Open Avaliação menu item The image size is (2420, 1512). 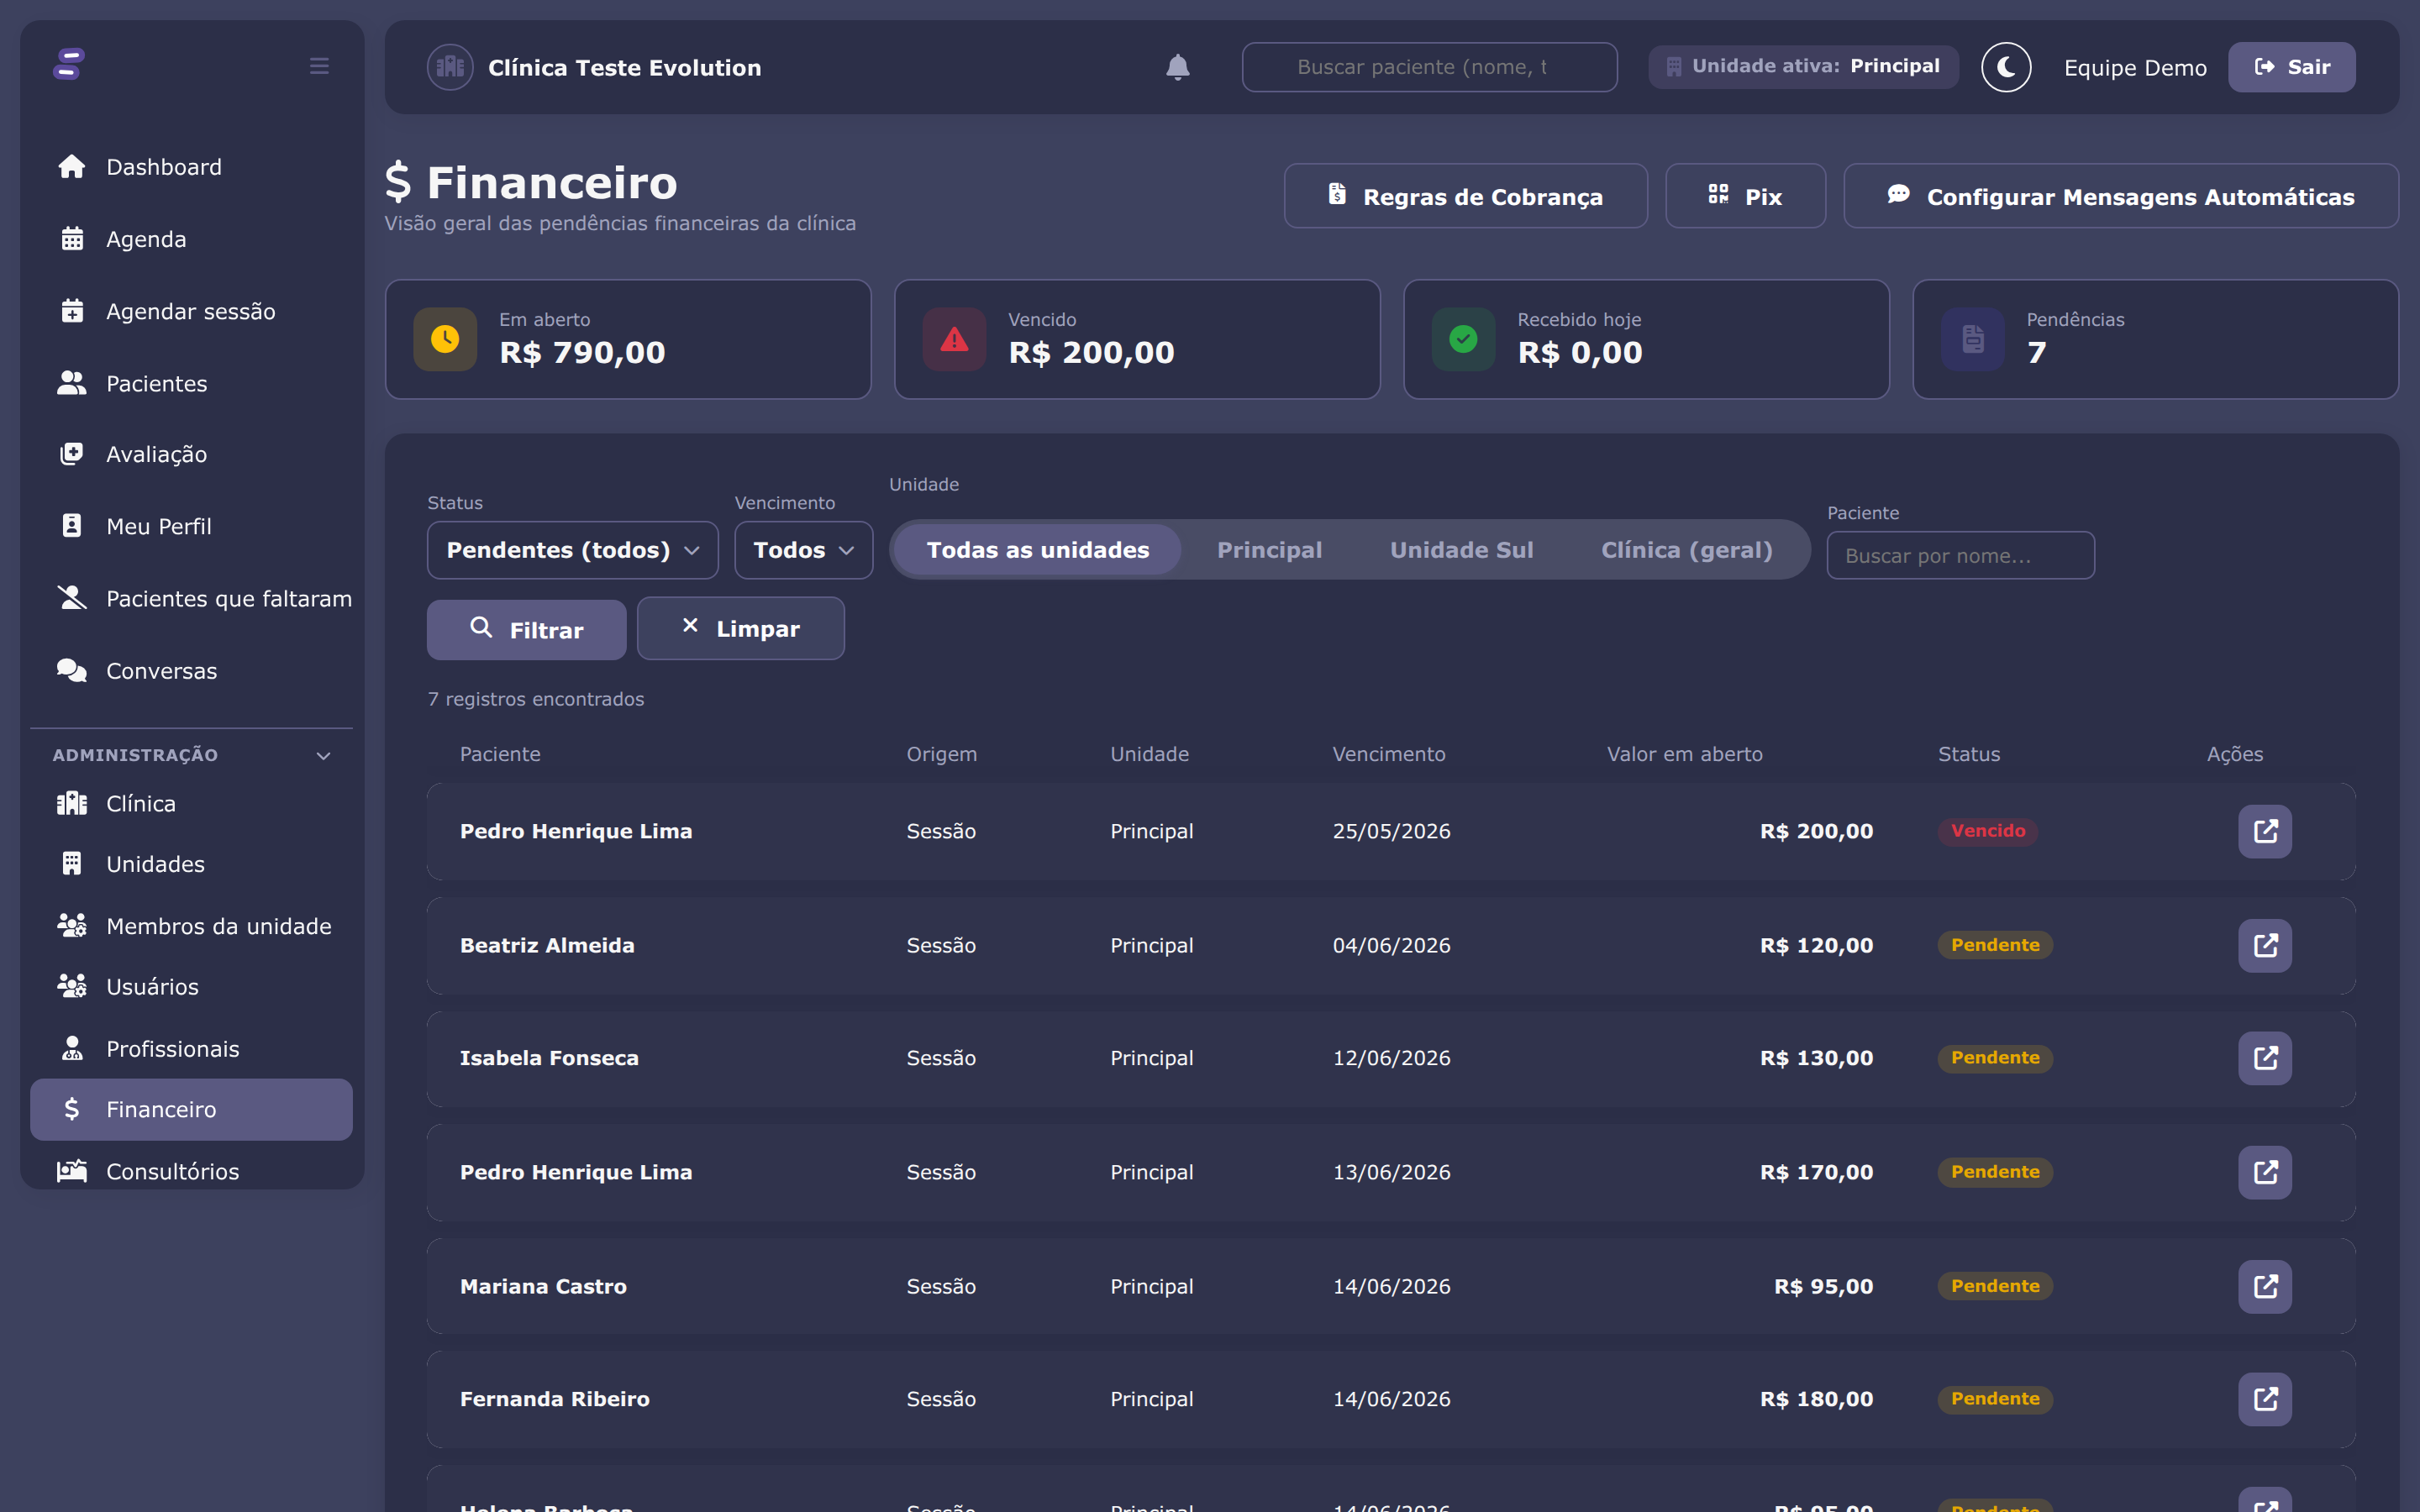(191, 454)
